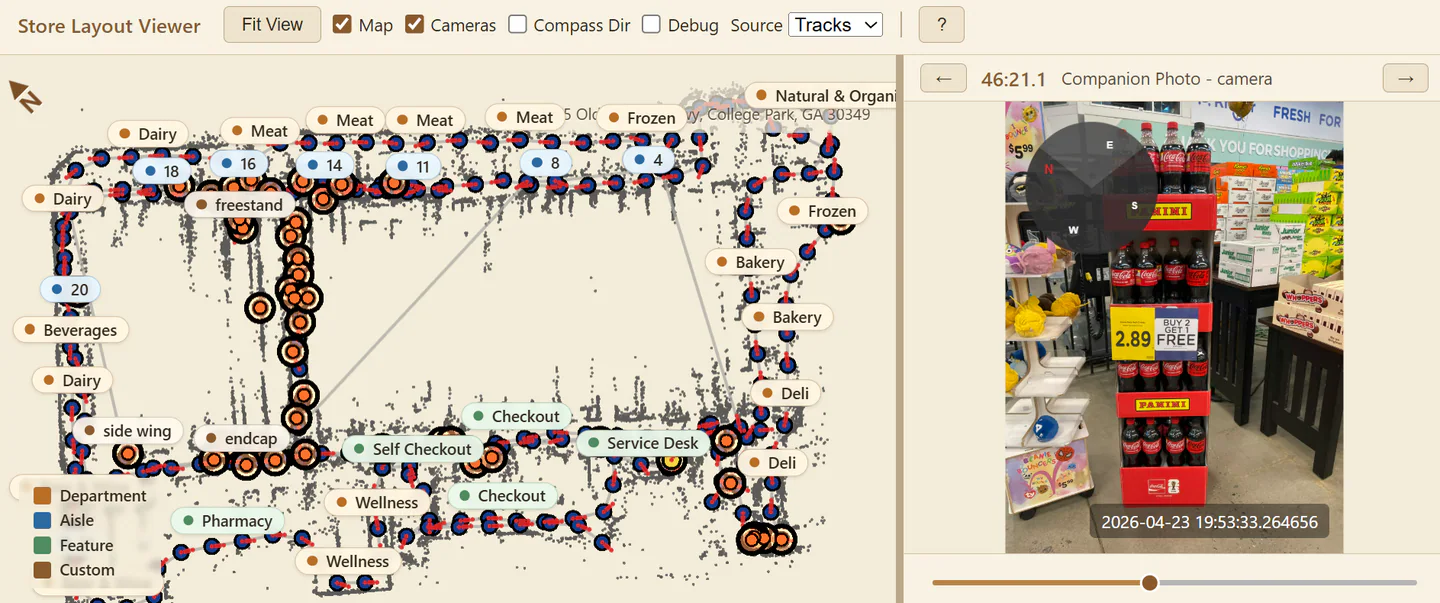The image size is (1440, 603).
Task: Select the aisle 8 marker
Action: point(546,162)
